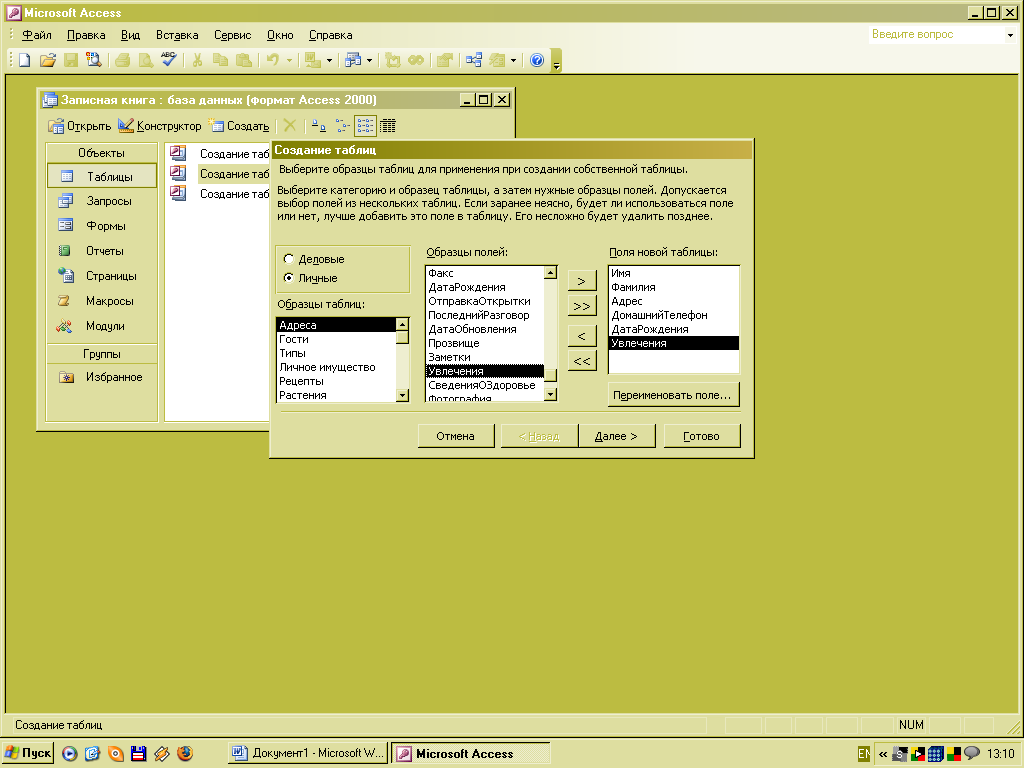Open the toolbar options arrow
Screen dimensions: 1024x768
[x=556, y=60]
